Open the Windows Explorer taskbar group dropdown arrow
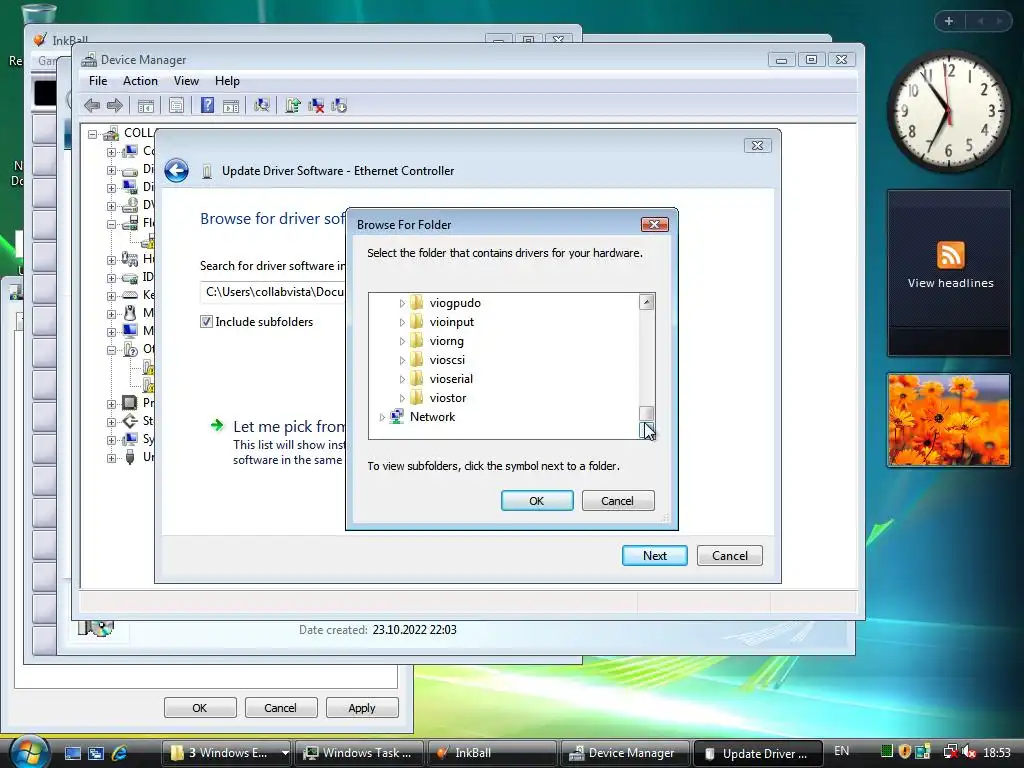Screen dimensions: 1024x768 [x=285, y=753]
